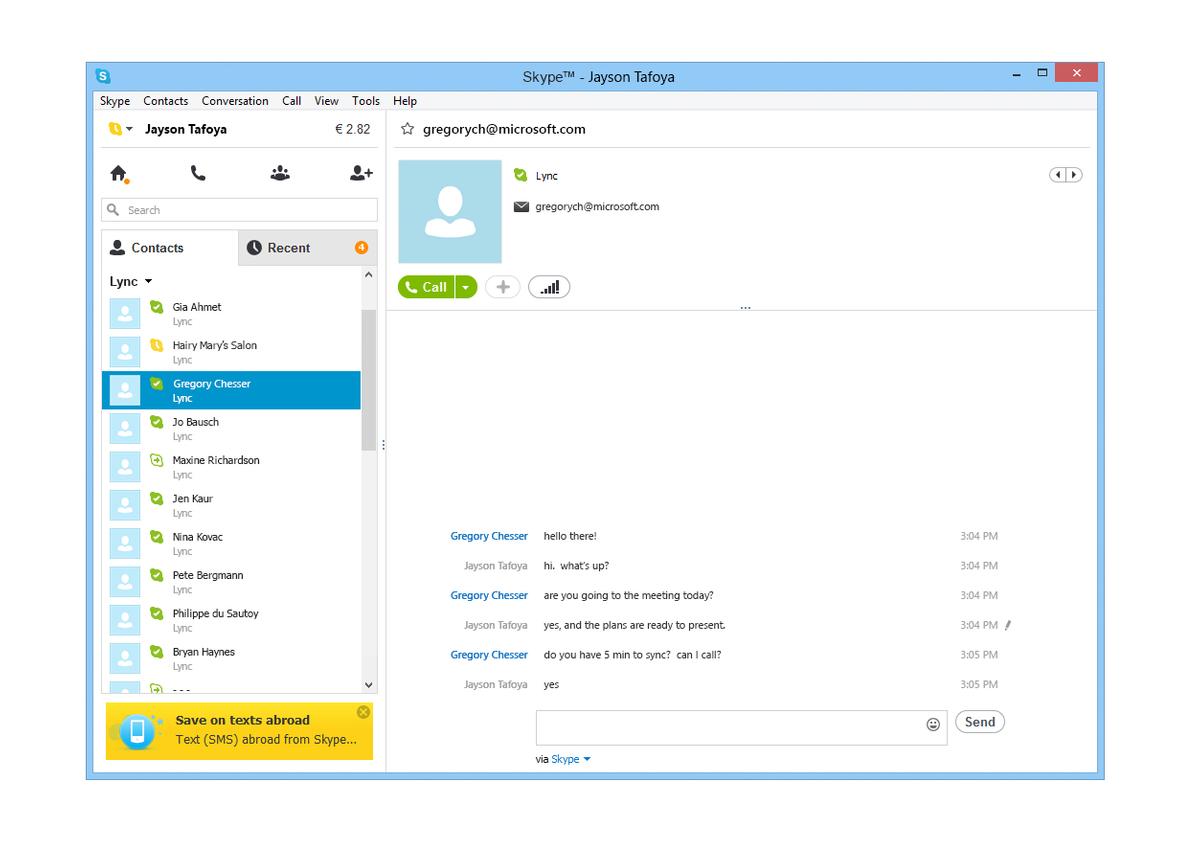
Task: Open the call phones dial pad icon
Action: point(198,173)
